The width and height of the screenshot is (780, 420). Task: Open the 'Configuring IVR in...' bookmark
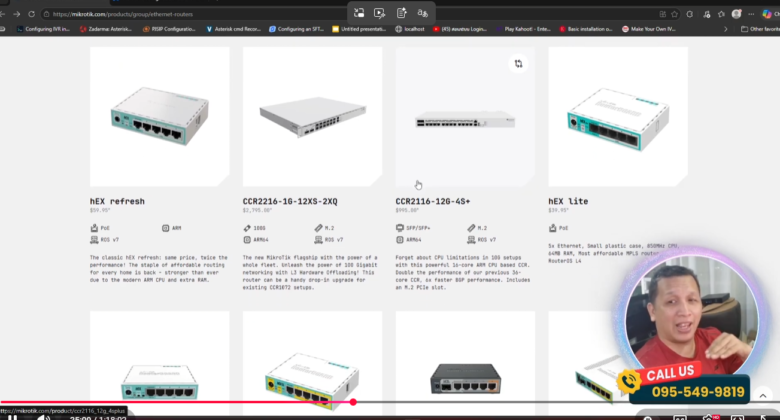pyautogui.click(x=43, y=29)
